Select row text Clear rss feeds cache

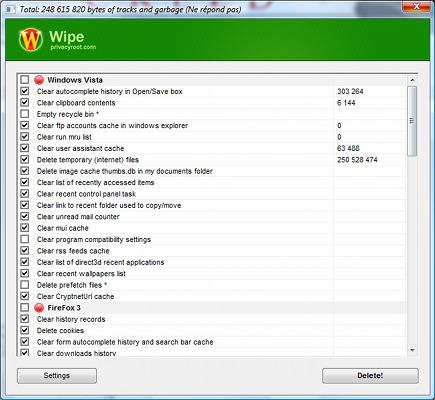tap(73, 251)
